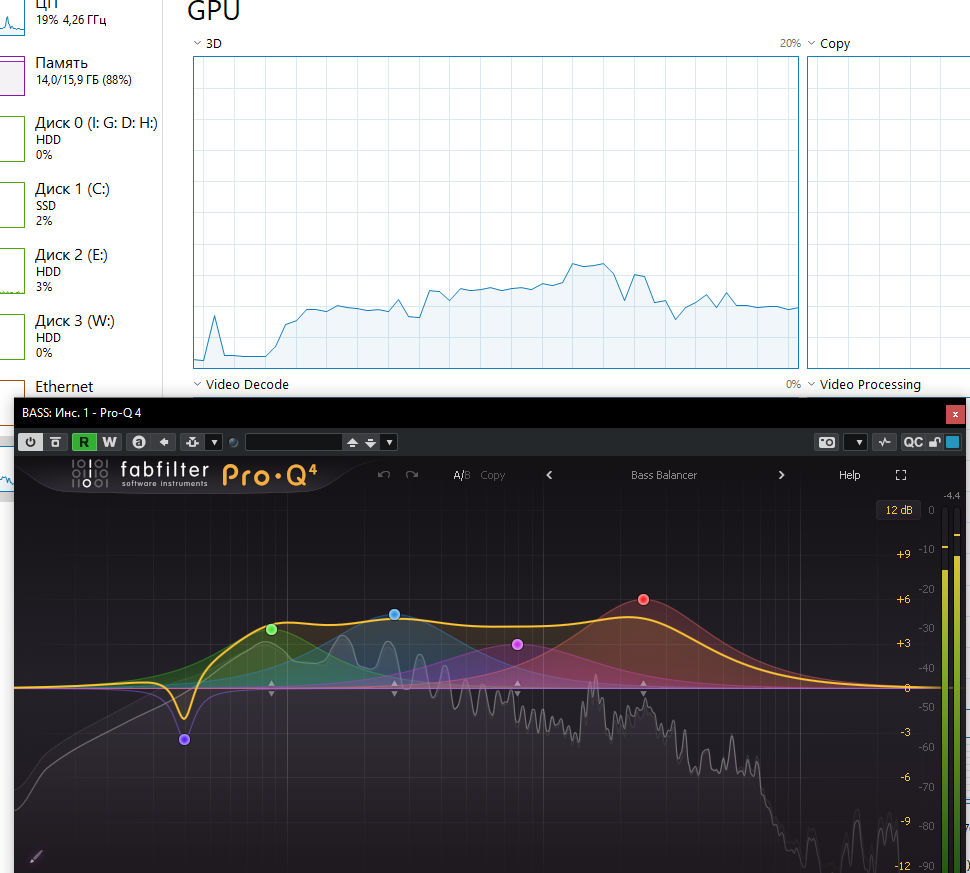The width and height of the screenshot is (970, 873).
Task: Open the preset management dropdown arrow
Action: click(x=389, y=442)
